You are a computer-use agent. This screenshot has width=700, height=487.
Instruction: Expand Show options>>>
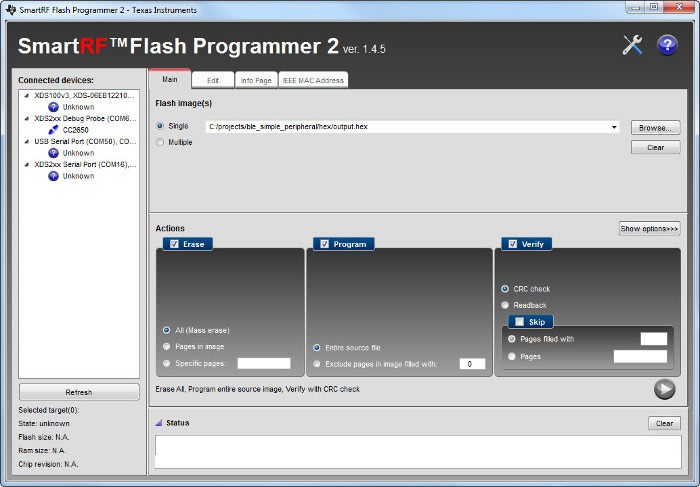[650, 229]
